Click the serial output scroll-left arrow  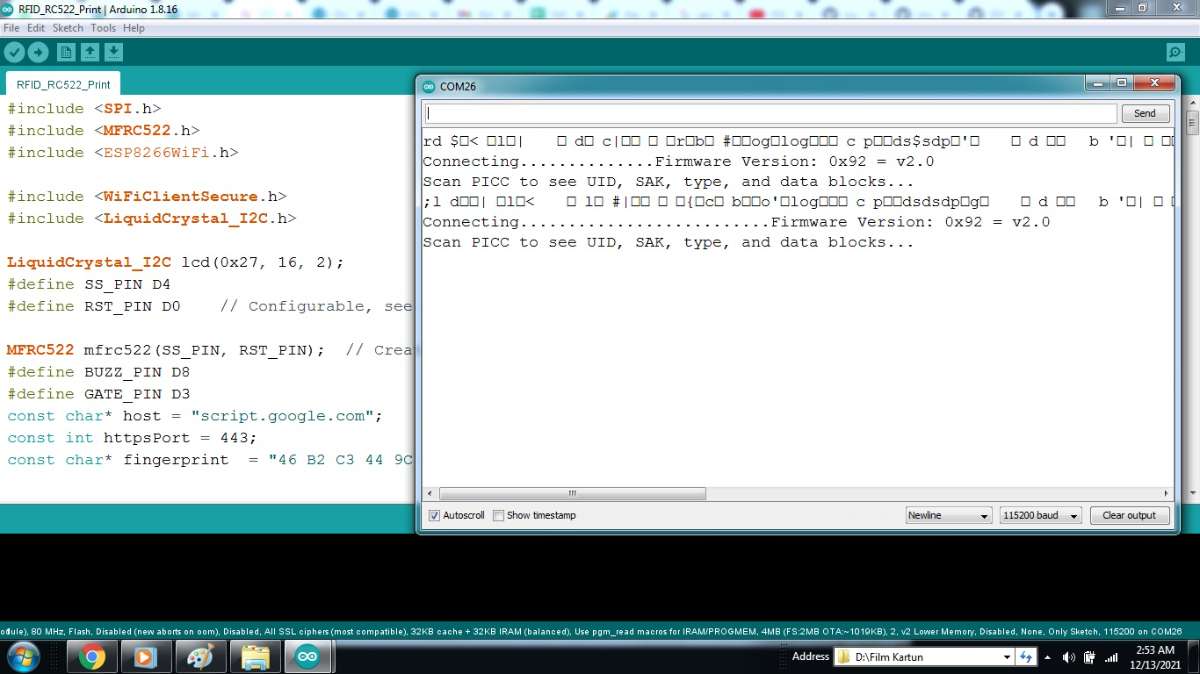(x=430, y=494)
